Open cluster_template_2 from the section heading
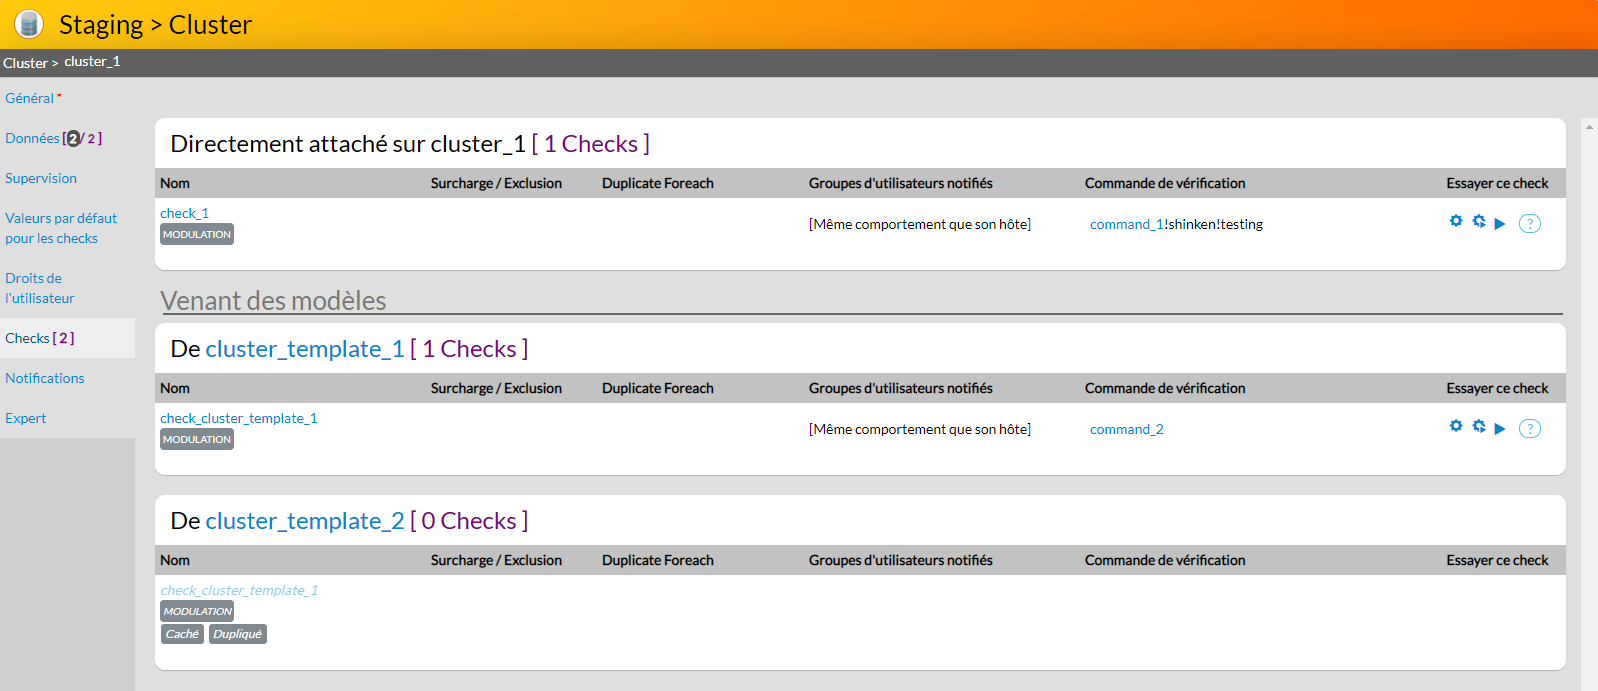 (304, 521)
